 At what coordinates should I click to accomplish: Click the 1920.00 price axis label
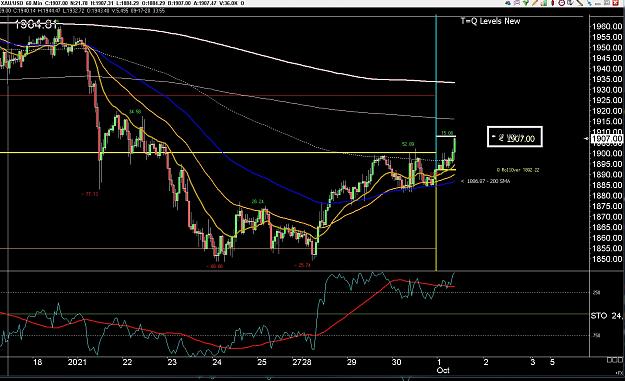coord(607,111)
